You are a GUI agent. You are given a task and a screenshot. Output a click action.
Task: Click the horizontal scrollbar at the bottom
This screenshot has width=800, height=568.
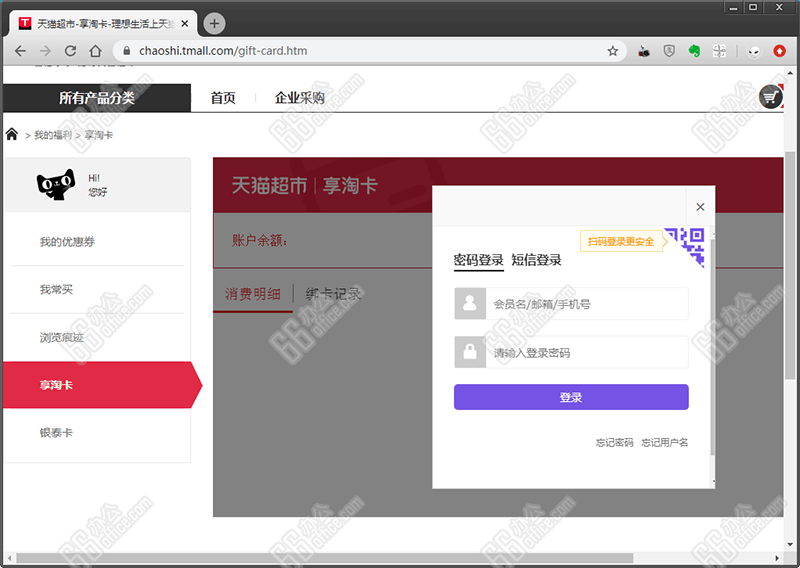[324, 558]
